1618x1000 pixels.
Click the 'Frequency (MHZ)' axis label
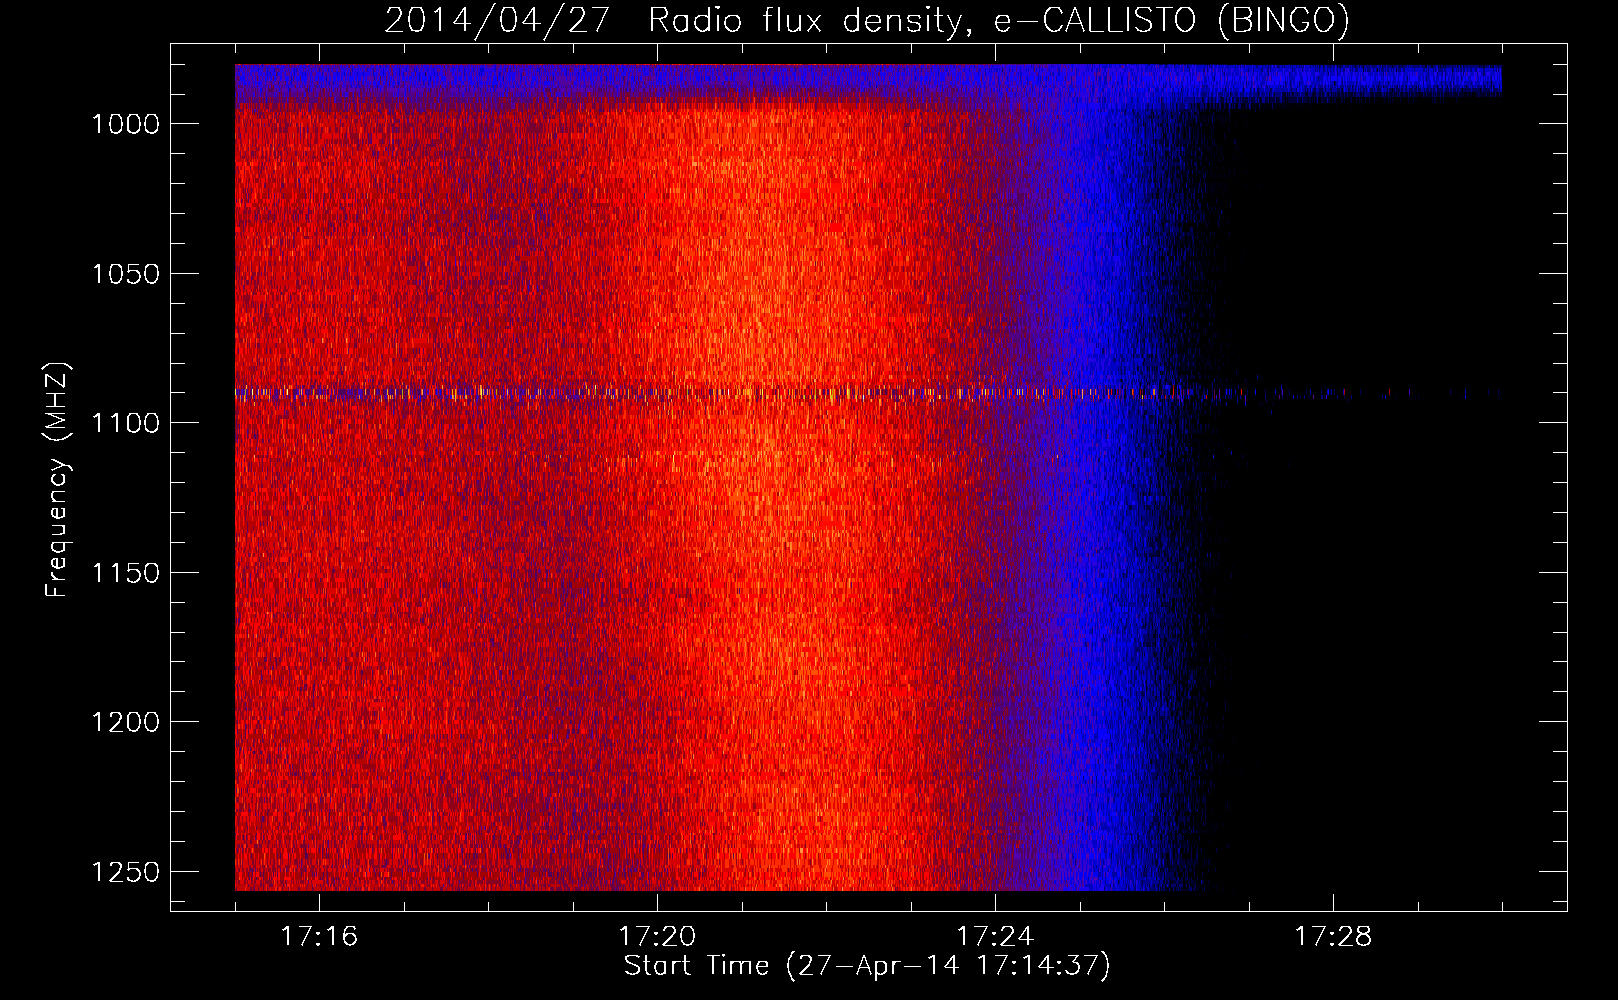pyautogui.click(x=57, y=480)
